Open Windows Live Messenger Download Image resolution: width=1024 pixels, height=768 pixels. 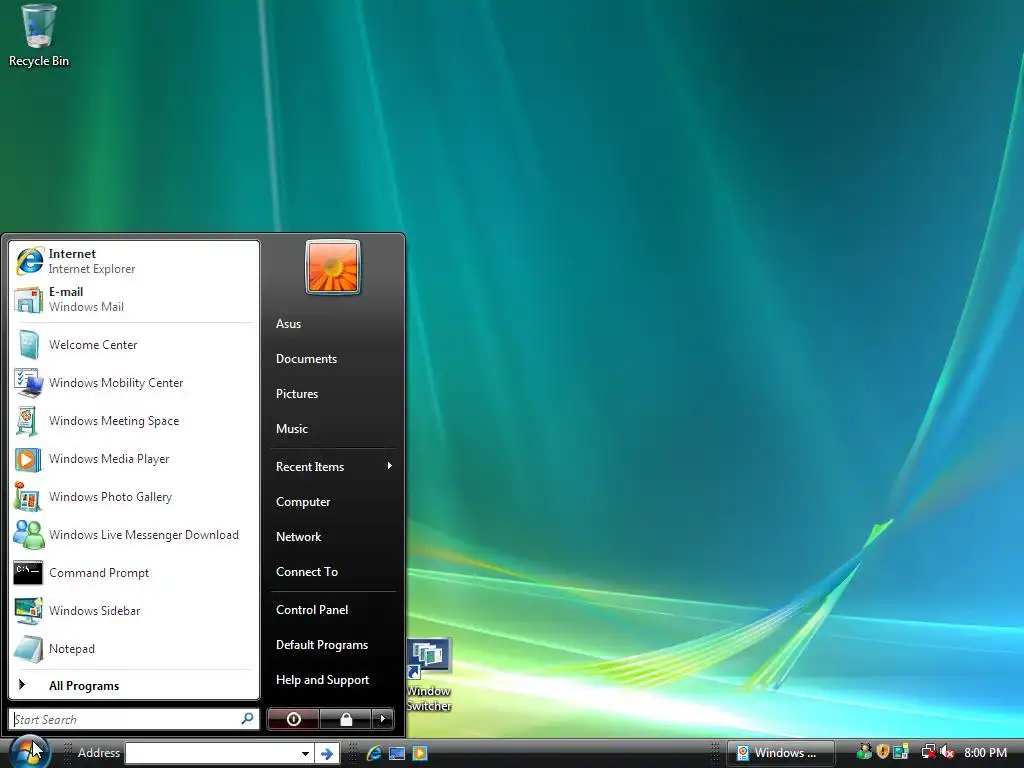click(x=133, y=534)
